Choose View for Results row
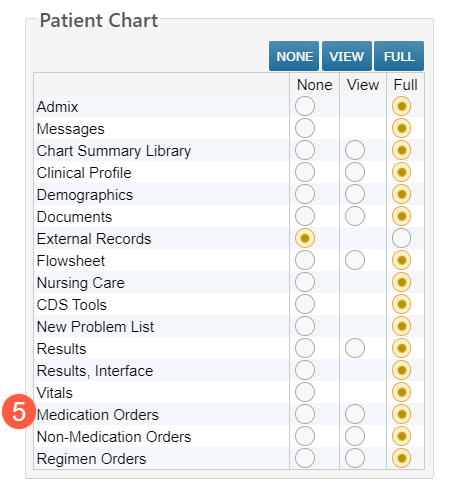The width and height of the screenshot is (454, 487). coord(355,348)
